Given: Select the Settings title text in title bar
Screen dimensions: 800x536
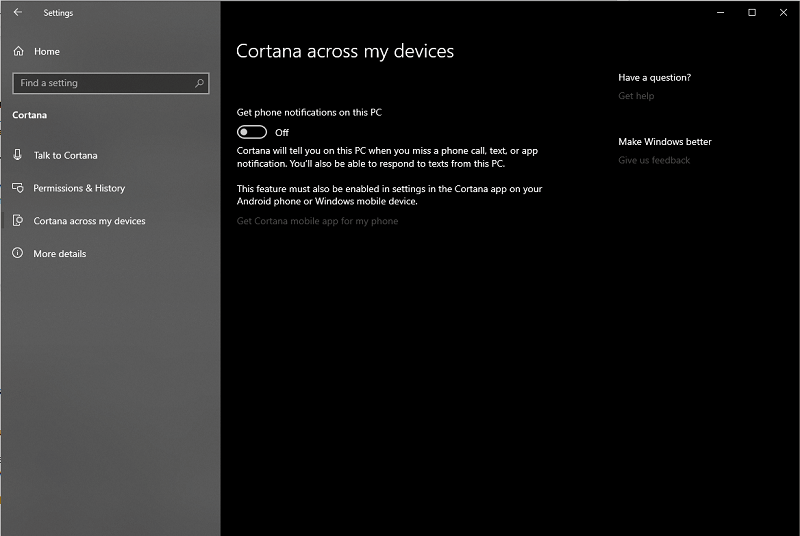Looking at the screenshot, I should [x=58, y=13].
